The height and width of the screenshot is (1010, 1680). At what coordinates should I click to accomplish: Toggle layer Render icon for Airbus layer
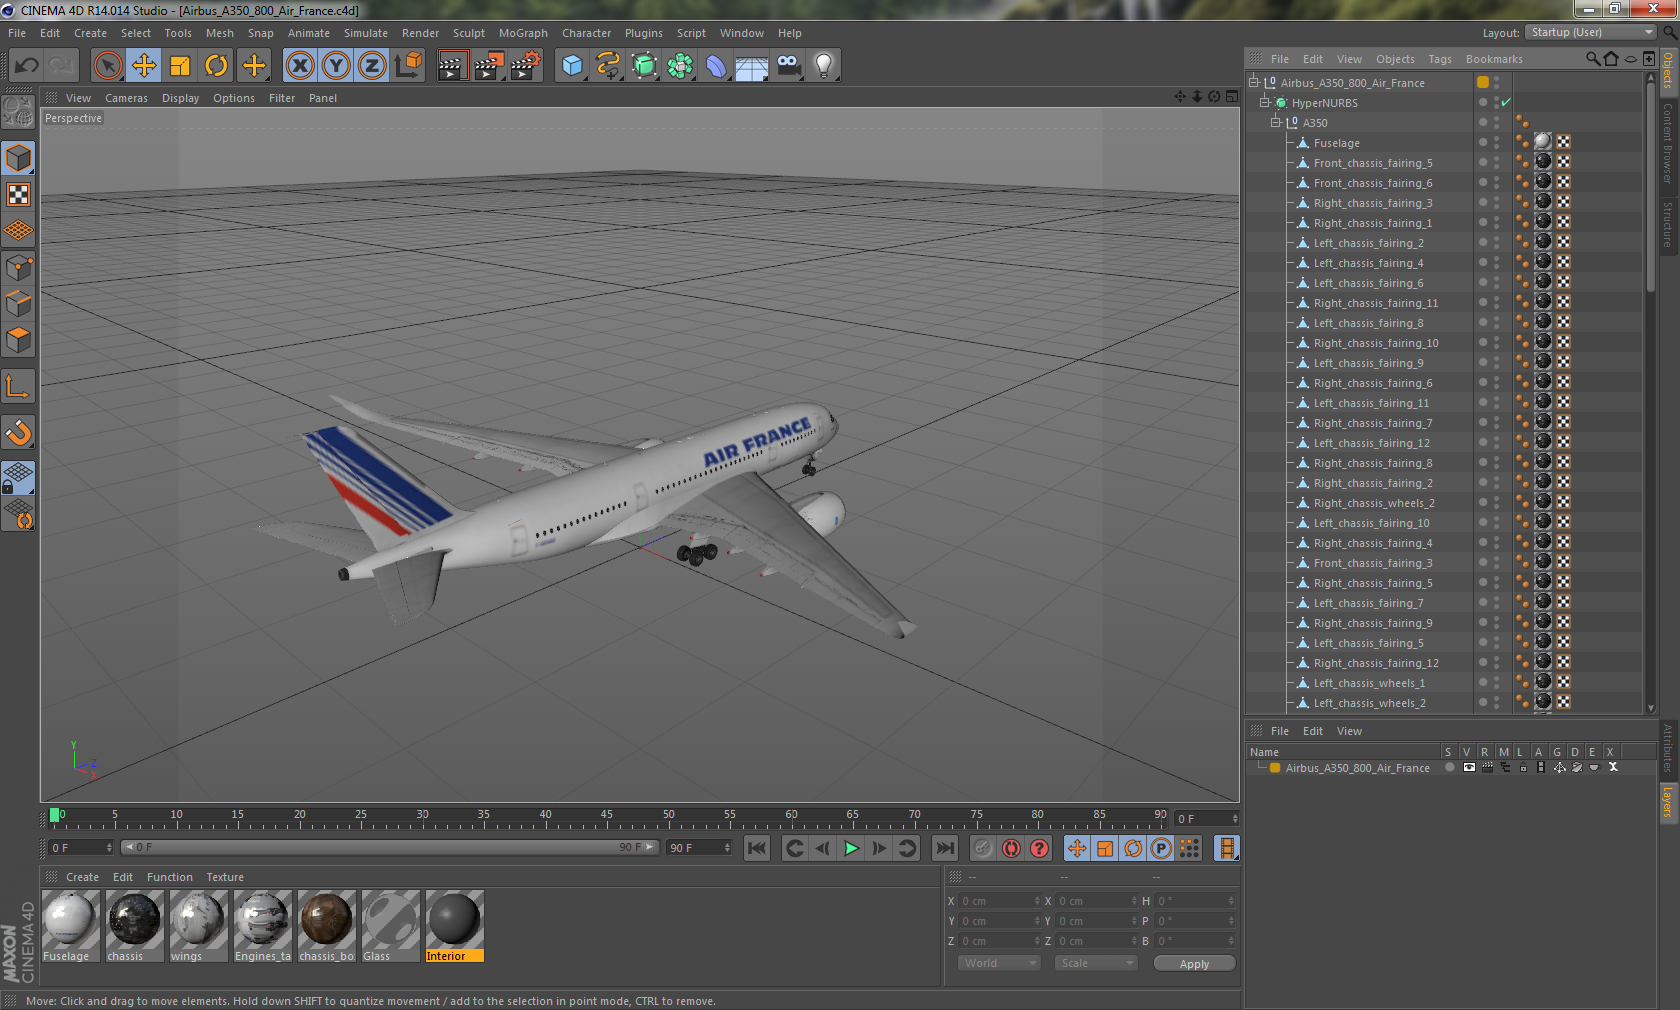click(x=1486, y=768)
